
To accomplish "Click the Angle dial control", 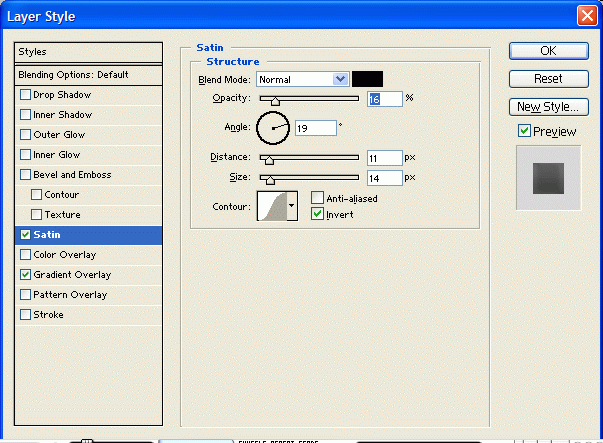I will coord(273,128).
